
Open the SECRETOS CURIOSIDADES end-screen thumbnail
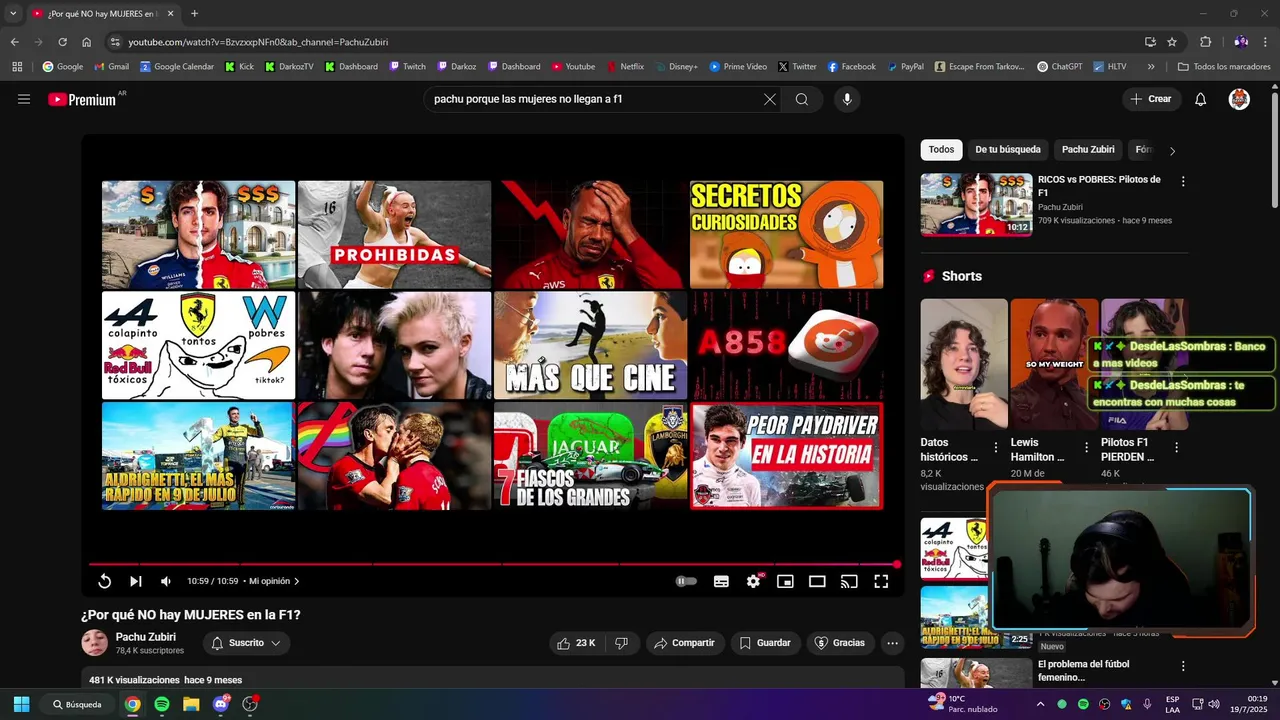787,234
